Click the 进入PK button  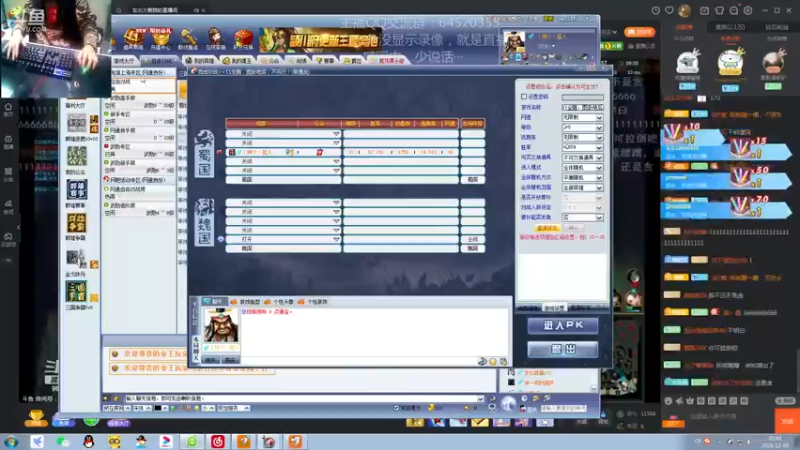click(x=563, y=326)
